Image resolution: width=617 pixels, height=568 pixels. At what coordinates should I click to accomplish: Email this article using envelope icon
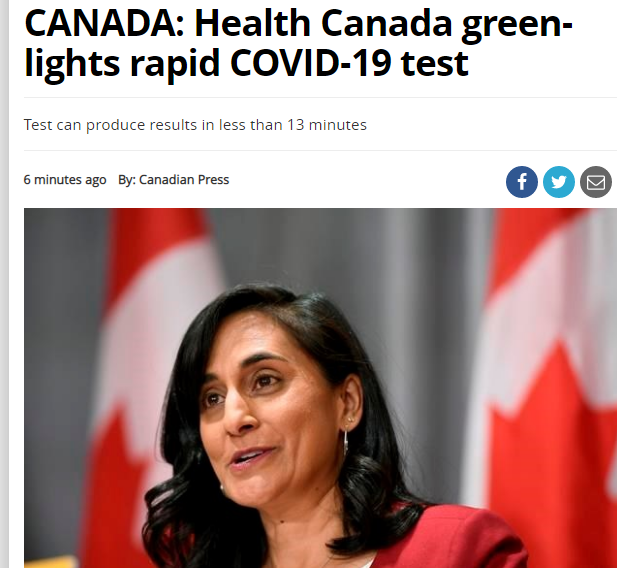coord(596,182)
